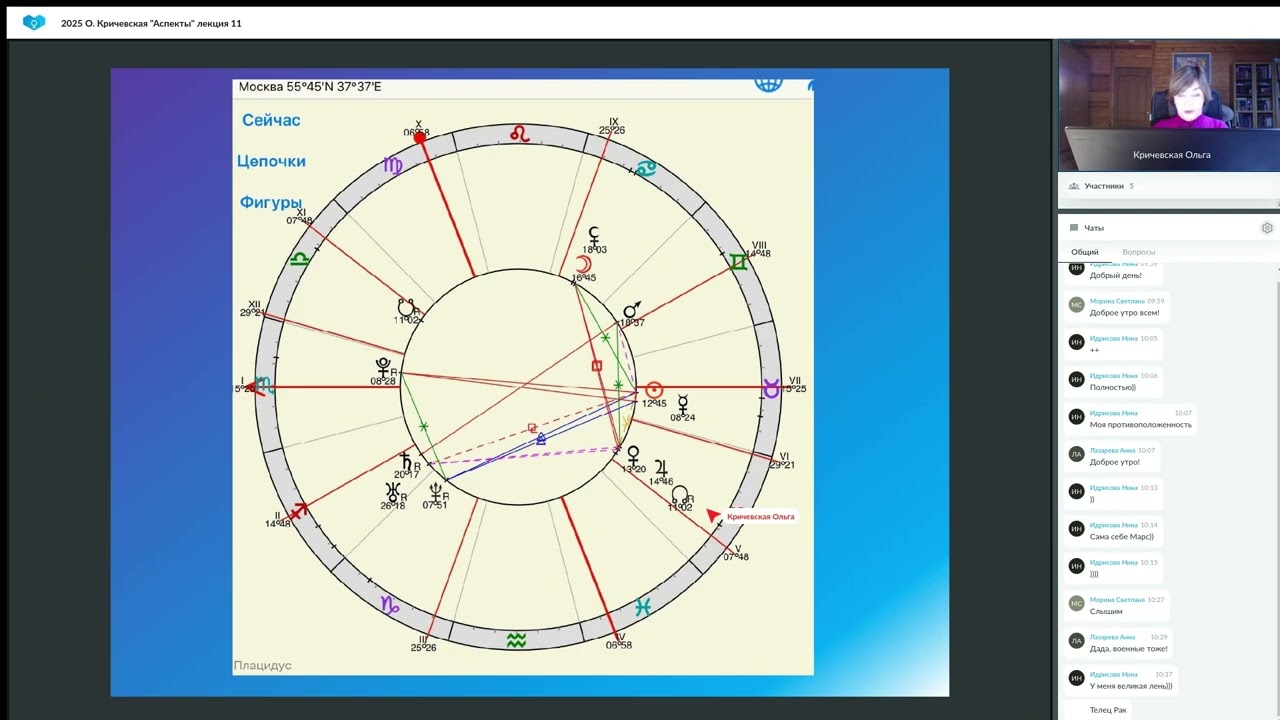The width and height of the screenshot is (1280, 720).
Task: Select the Sagittarius zodiac sign glyph
Action: (x=298, y=512)
